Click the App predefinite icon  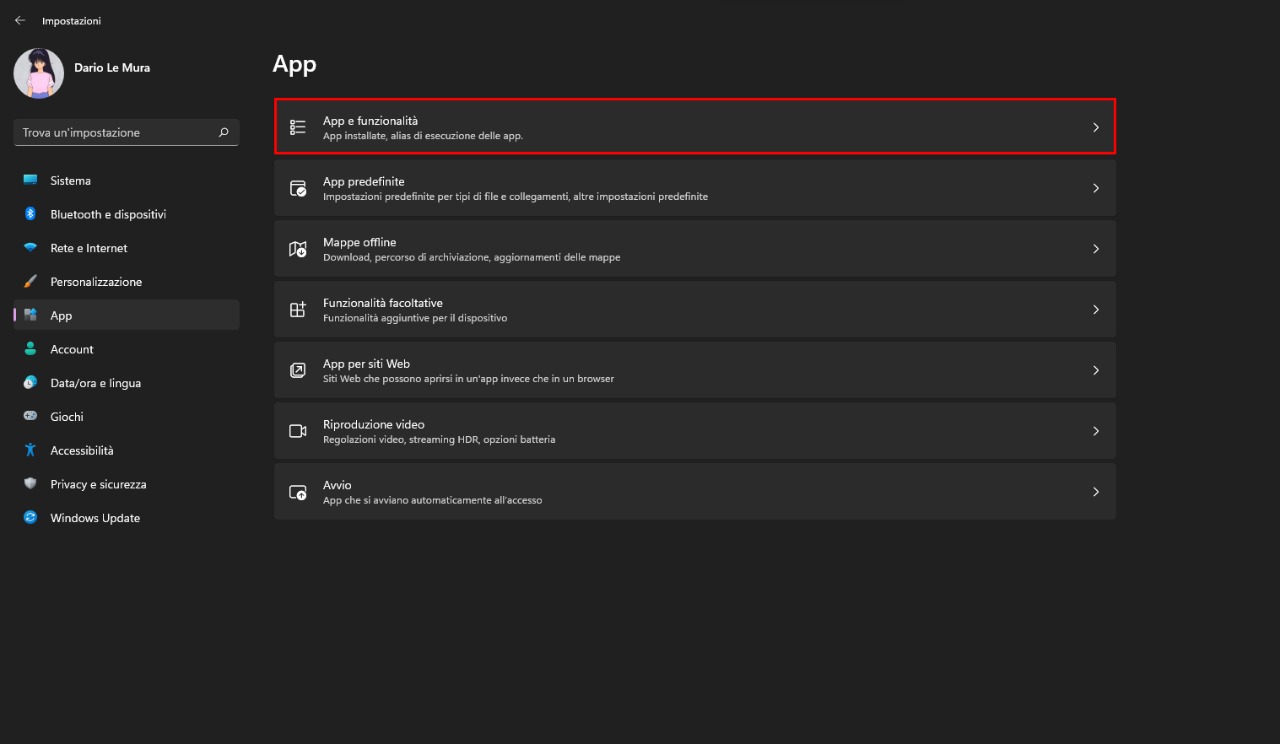298,188
